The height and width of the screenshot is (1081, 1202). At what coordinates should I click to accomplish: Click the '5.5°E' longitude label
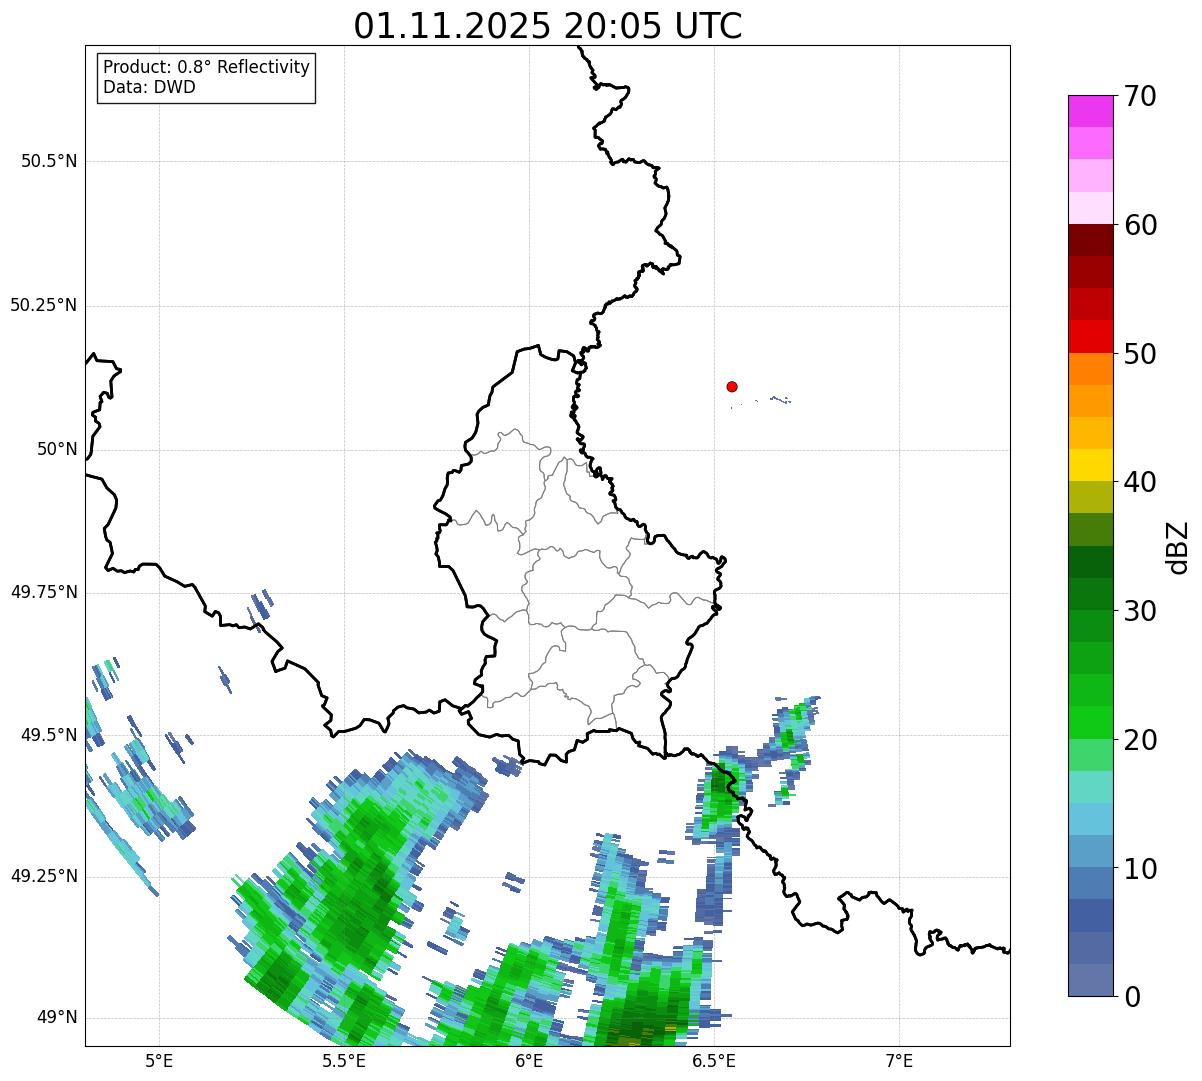[344, 1060]
